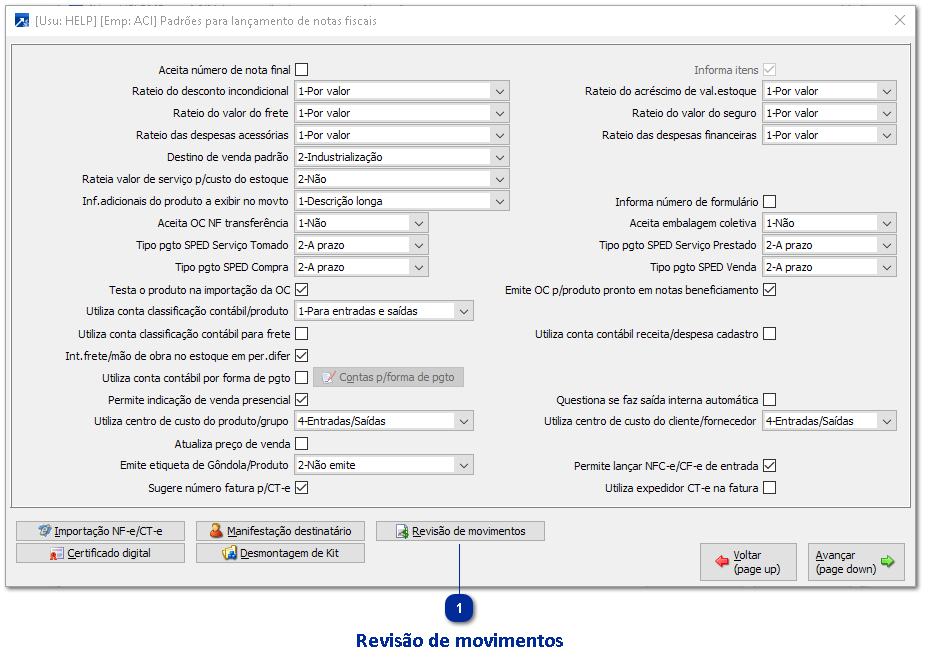939x669 pixels.
Task: Expand the Rateio do valor do frete dropdown
Action: point(402,113)
